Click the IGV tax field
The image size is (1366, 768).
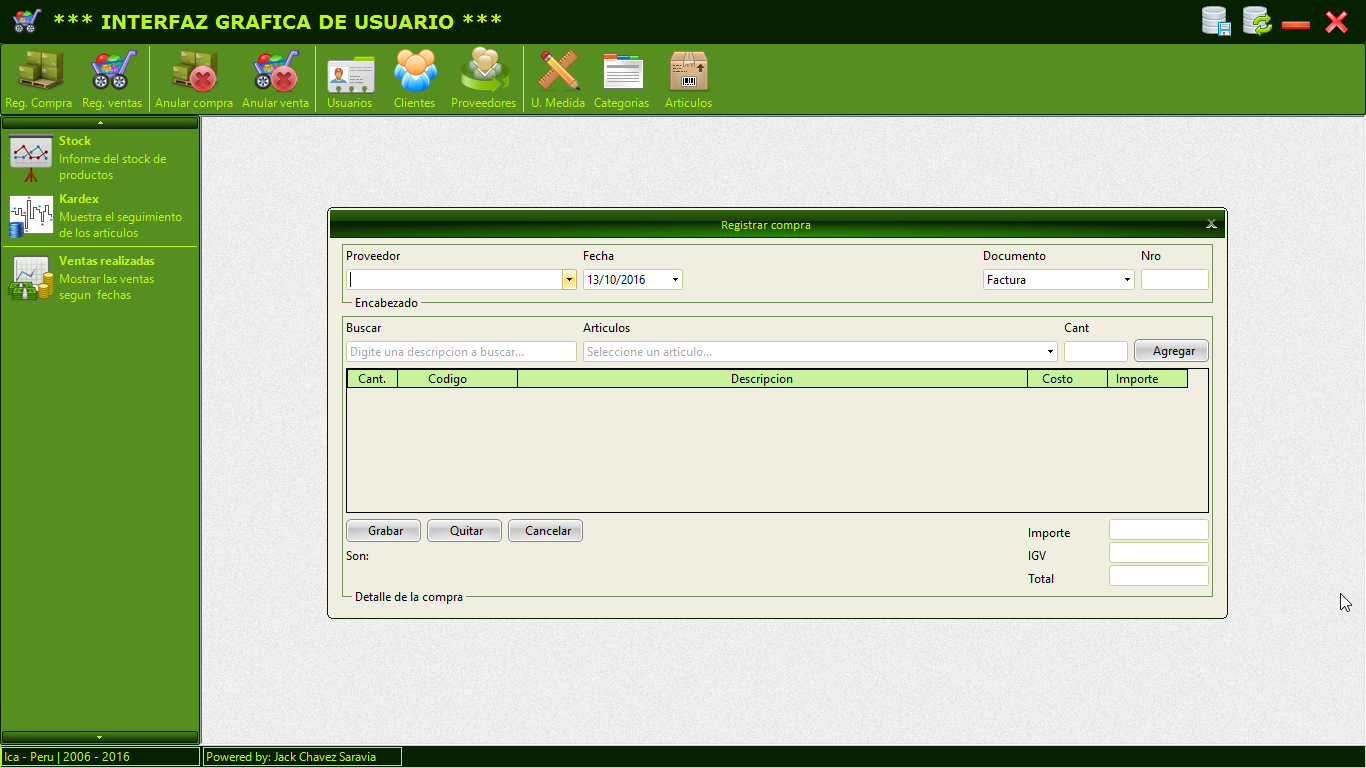point(1159,553)
